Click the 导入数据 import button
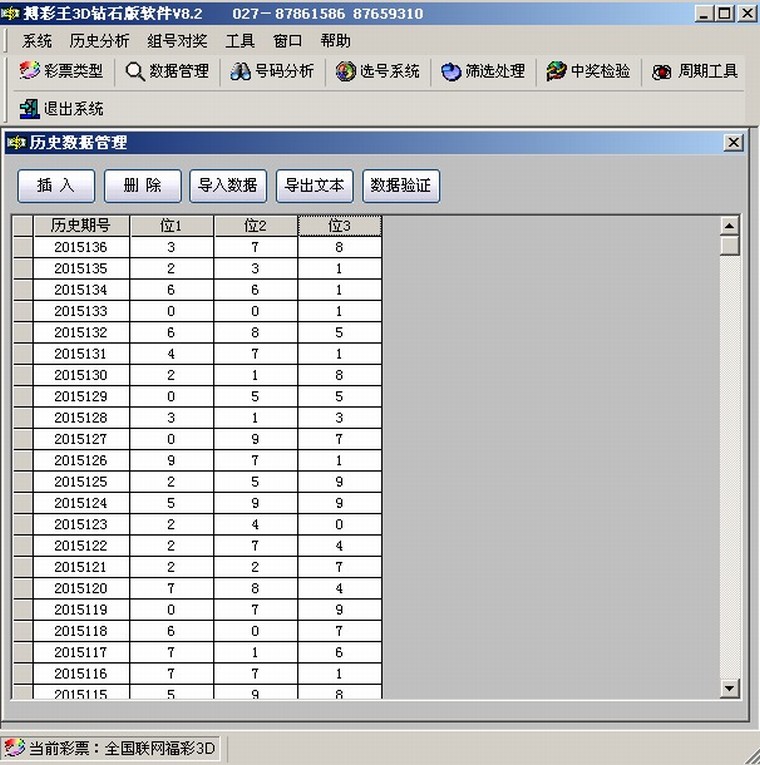Viewport: 760px width, 765px height. [x=228, y=185]
